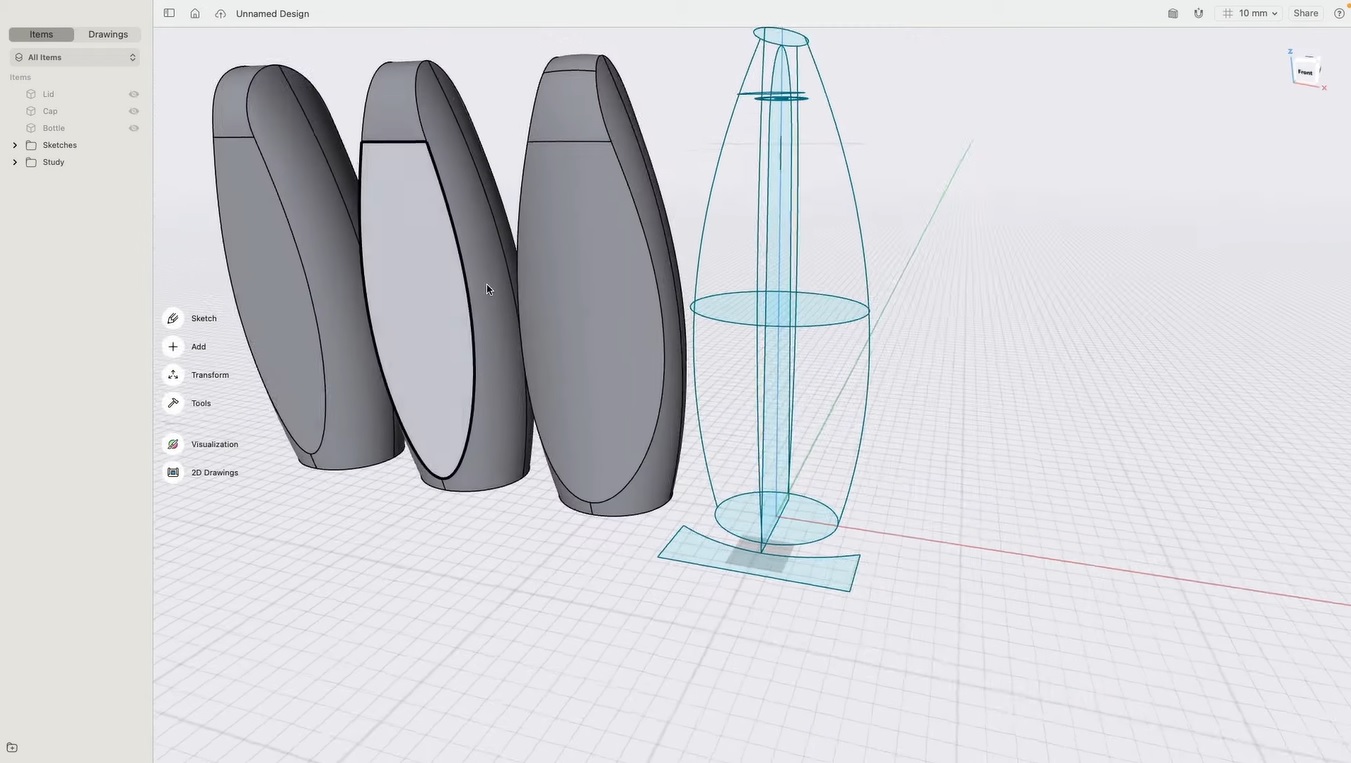
Task: Click the Front face on the orientation cube
Action: tap(1307, 70)
